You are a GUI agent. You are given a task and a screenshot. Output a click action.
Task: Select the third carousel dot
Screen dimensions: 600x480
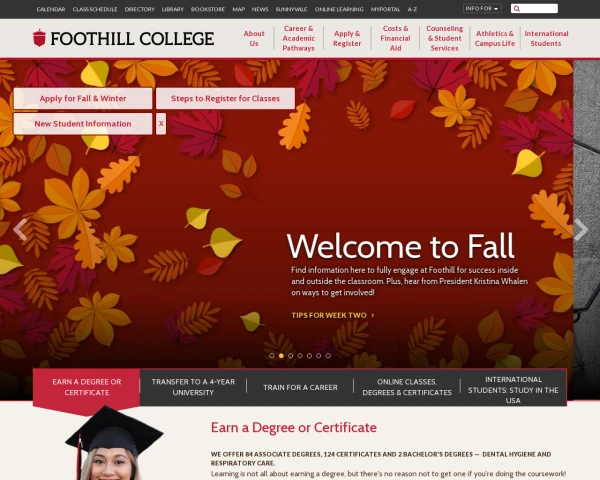[290, 356]
